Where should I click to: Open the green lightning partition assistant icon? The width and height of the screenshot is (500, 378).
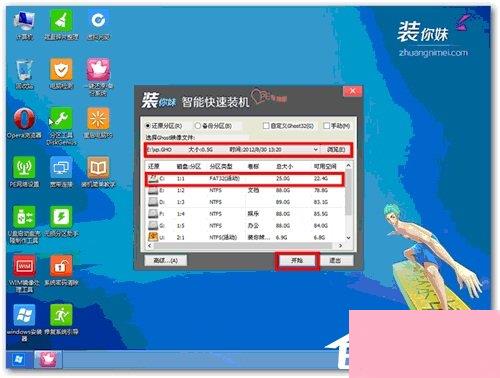tap(61, 217)
